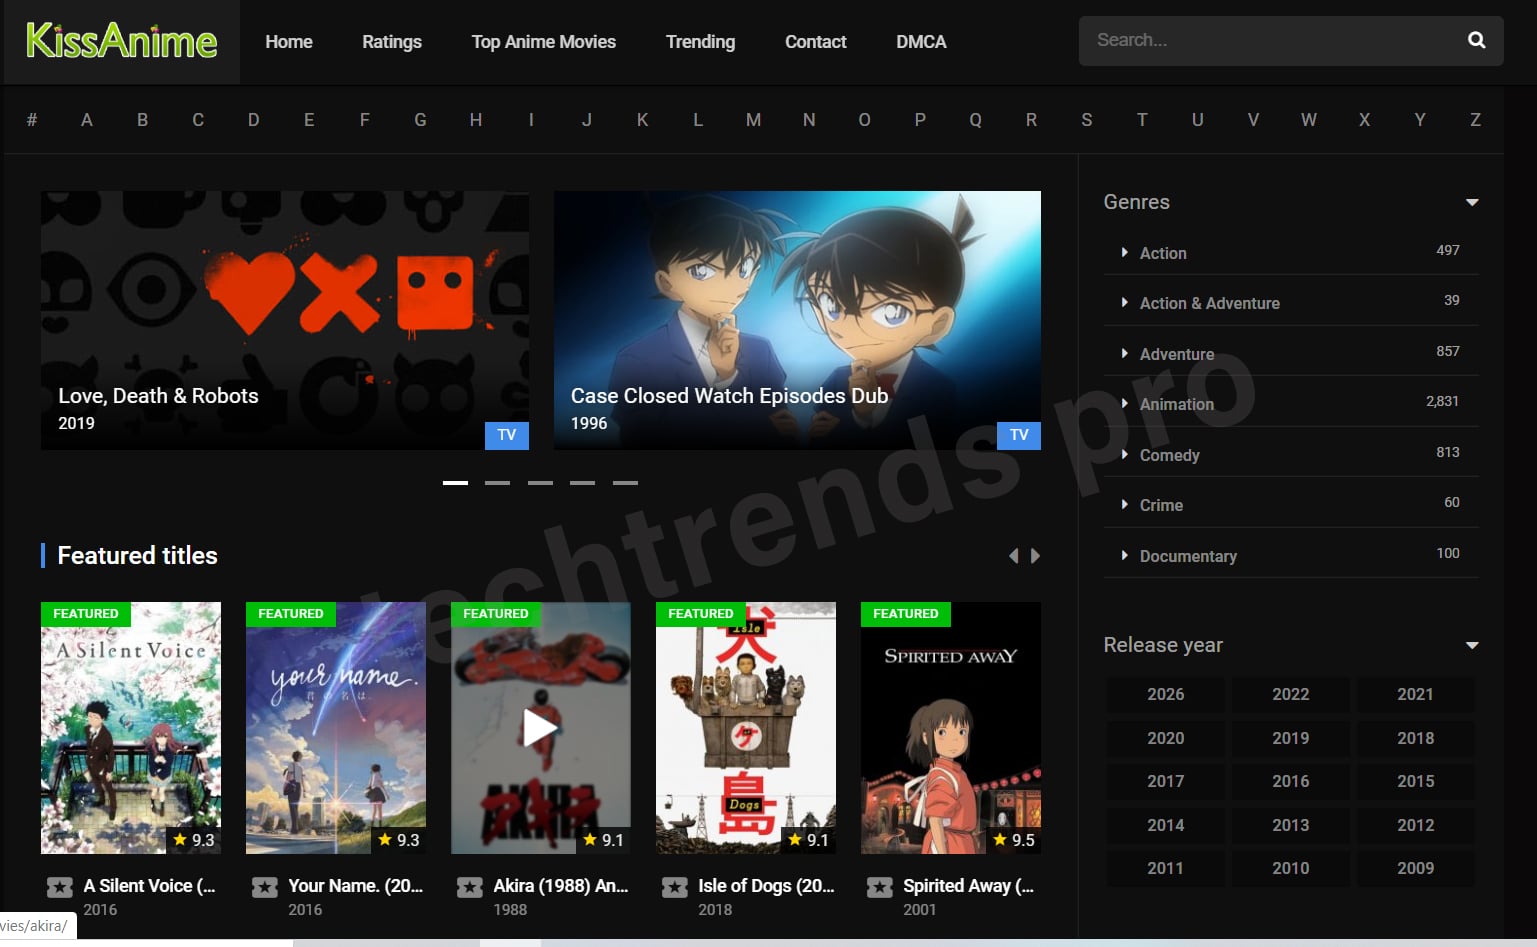Click the TV badge on Case Closed slide
Image resolution: width=1537 pixels, height=947 pixels.
(x=1018, y=435)
